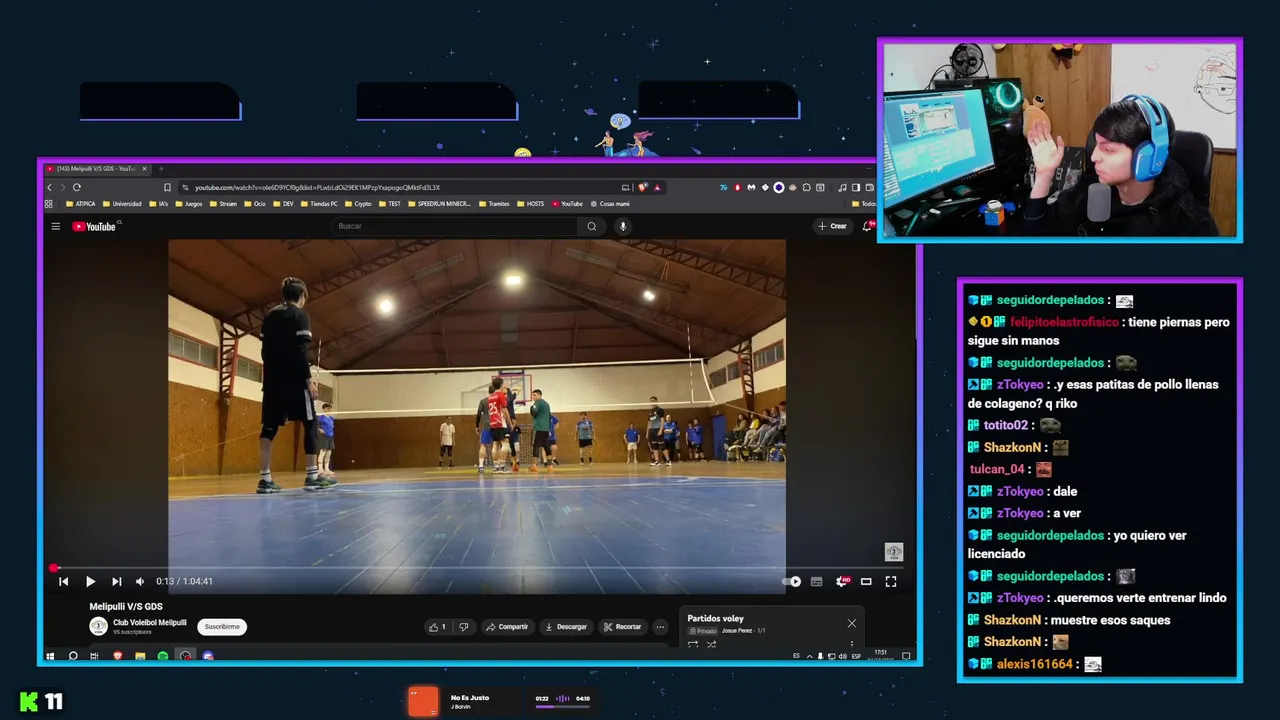Skip to next video in playlist

[116, 581]
